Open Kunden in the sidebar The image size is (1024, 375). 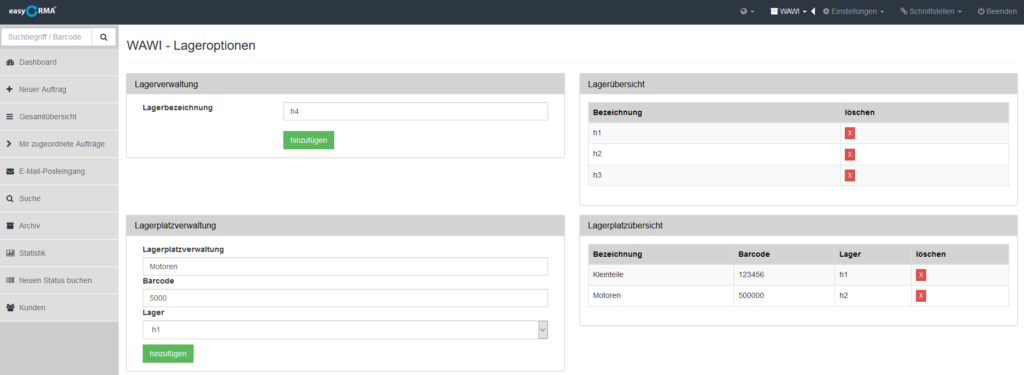(x=59, y=307)
